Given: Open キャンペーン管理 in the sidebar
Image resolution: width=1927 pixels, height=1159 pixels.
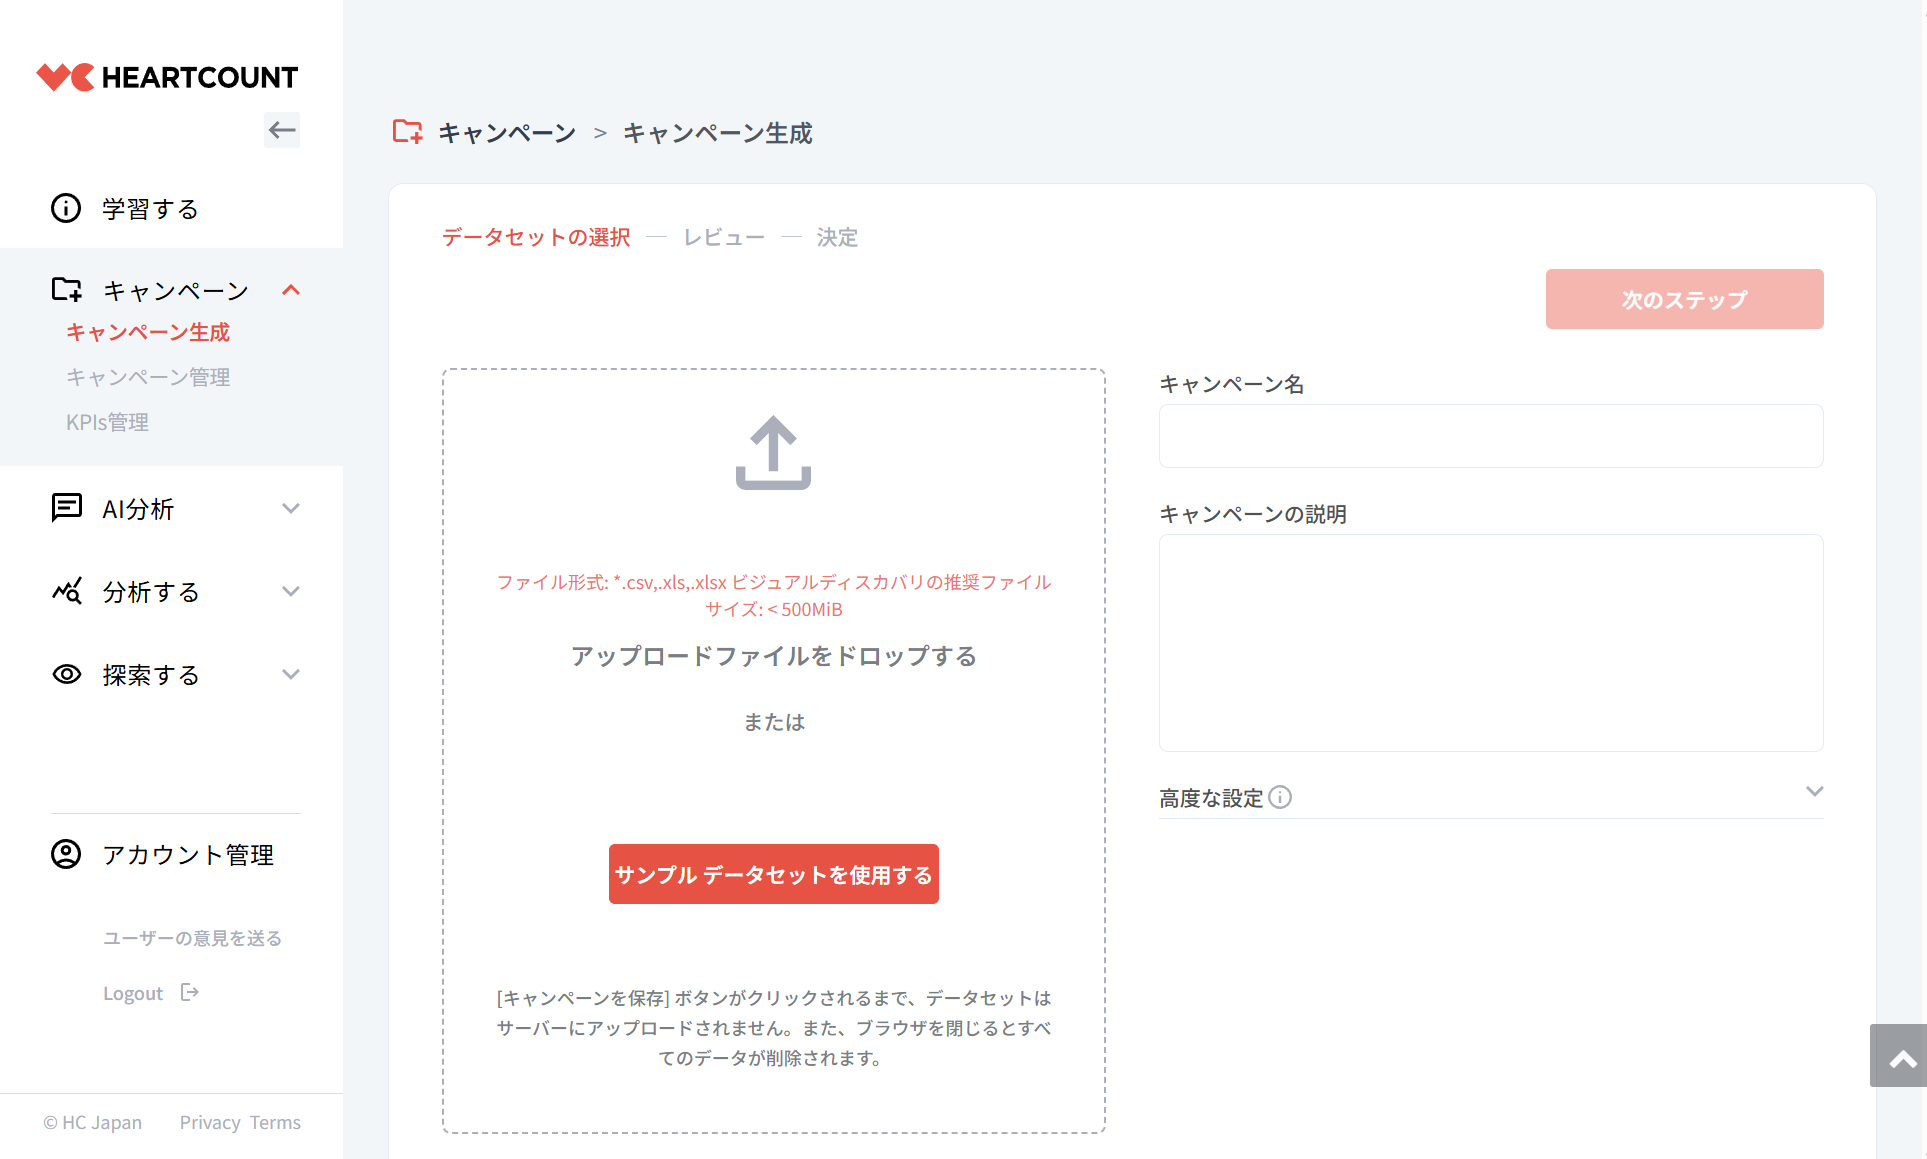Looking at the screenshot, I should pos(148,377).
